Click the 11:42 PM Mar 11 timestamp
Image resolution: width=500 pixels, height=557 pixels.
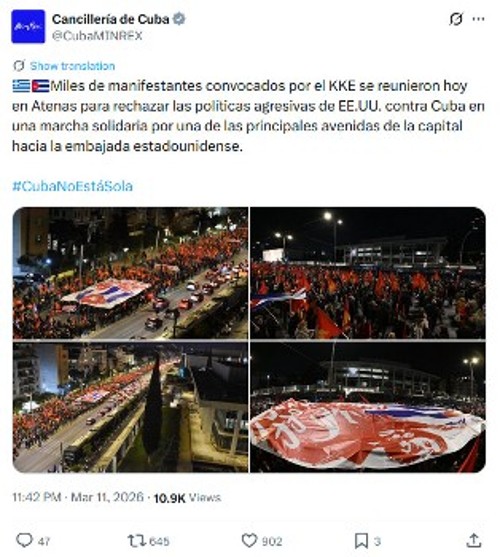click(x=78, y=497)
